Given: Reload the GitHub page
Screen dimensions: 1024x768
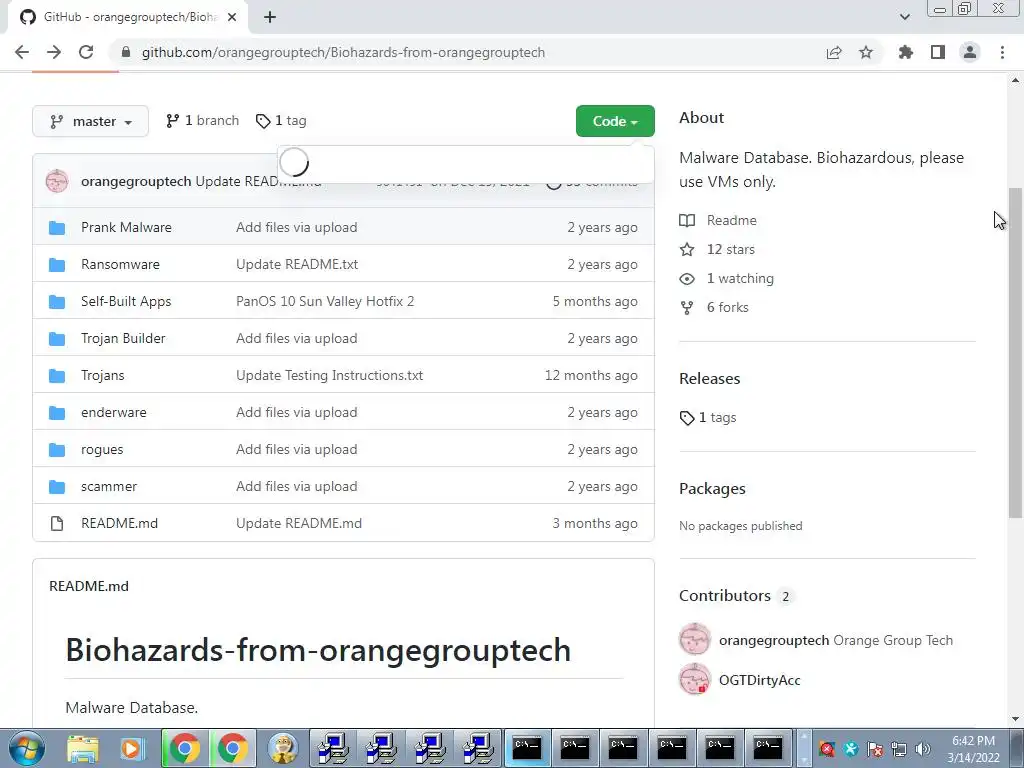Looking at the screenshot, I should pos(86,52).
